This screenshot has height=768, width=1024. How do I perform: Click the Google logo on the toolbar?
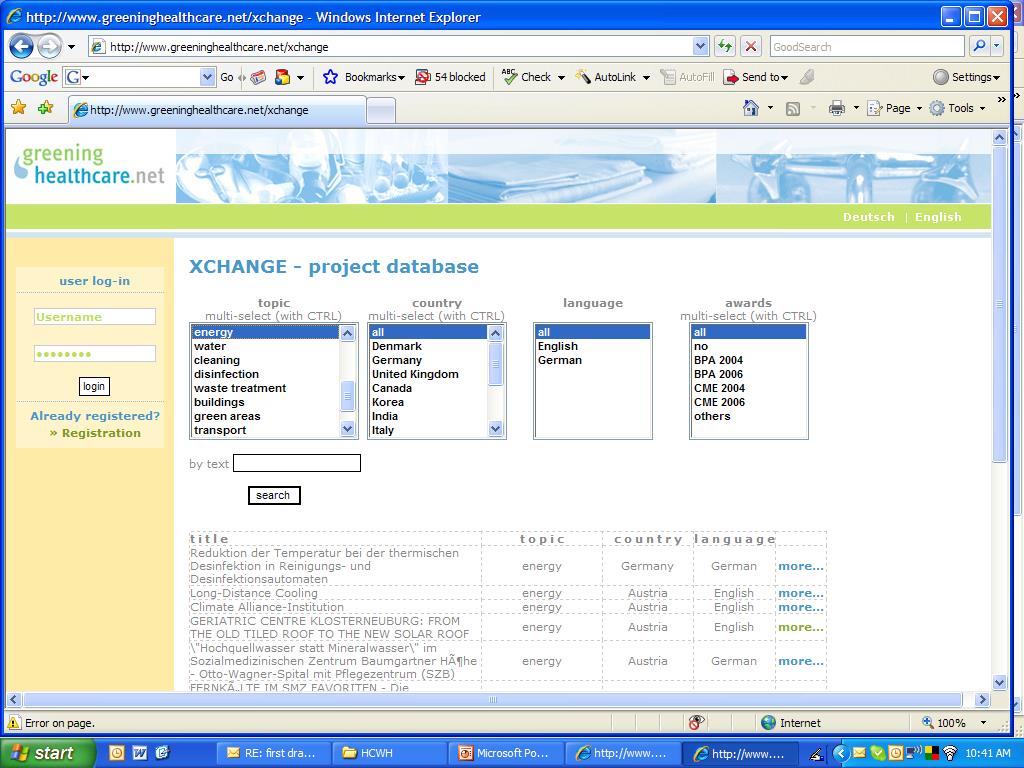pos(34,77)
